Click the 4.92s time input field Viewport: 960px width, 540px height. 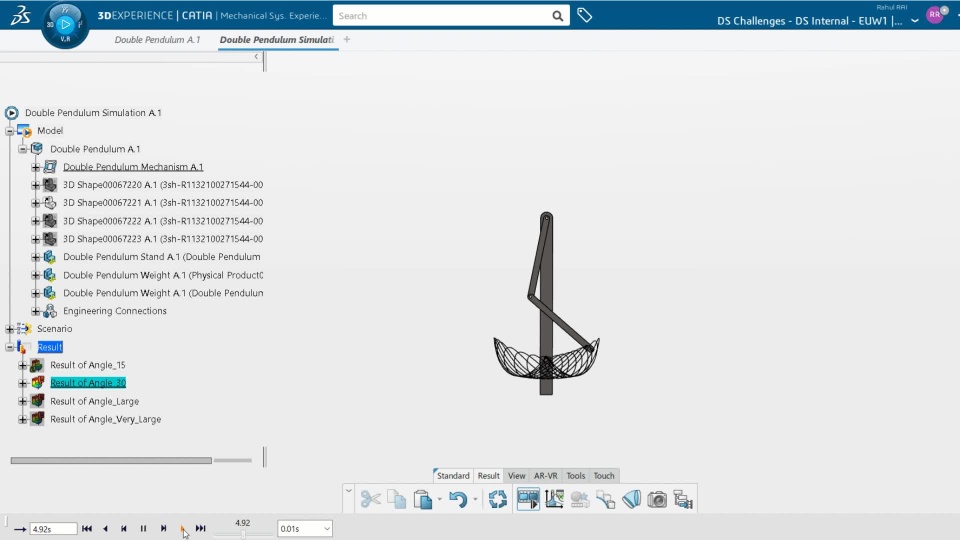(53, 529)
